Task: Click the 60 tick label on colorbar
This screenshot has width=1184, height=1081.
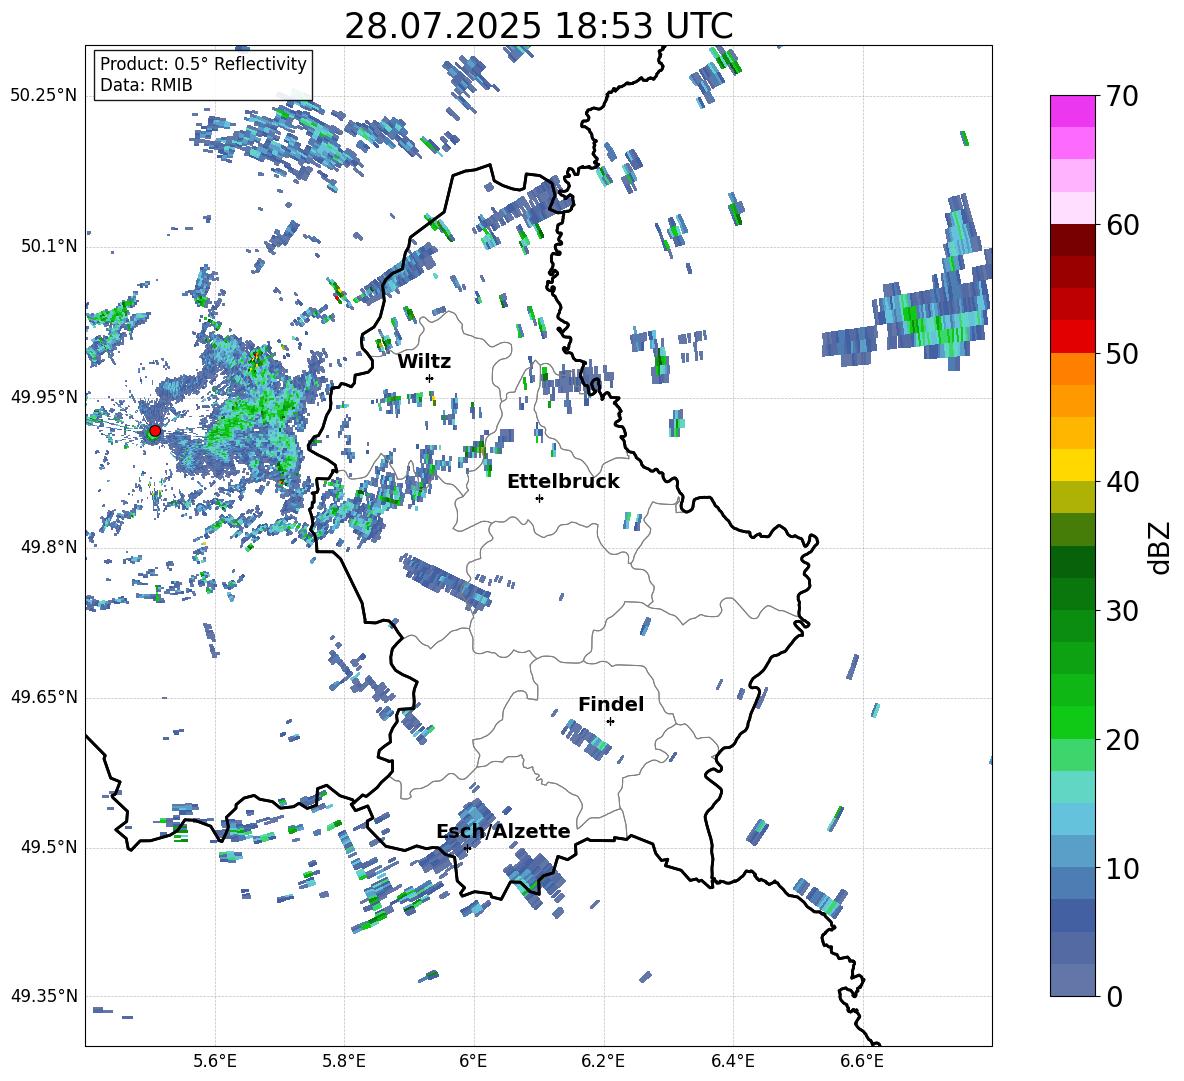Action: click(x=1122, y=225)
